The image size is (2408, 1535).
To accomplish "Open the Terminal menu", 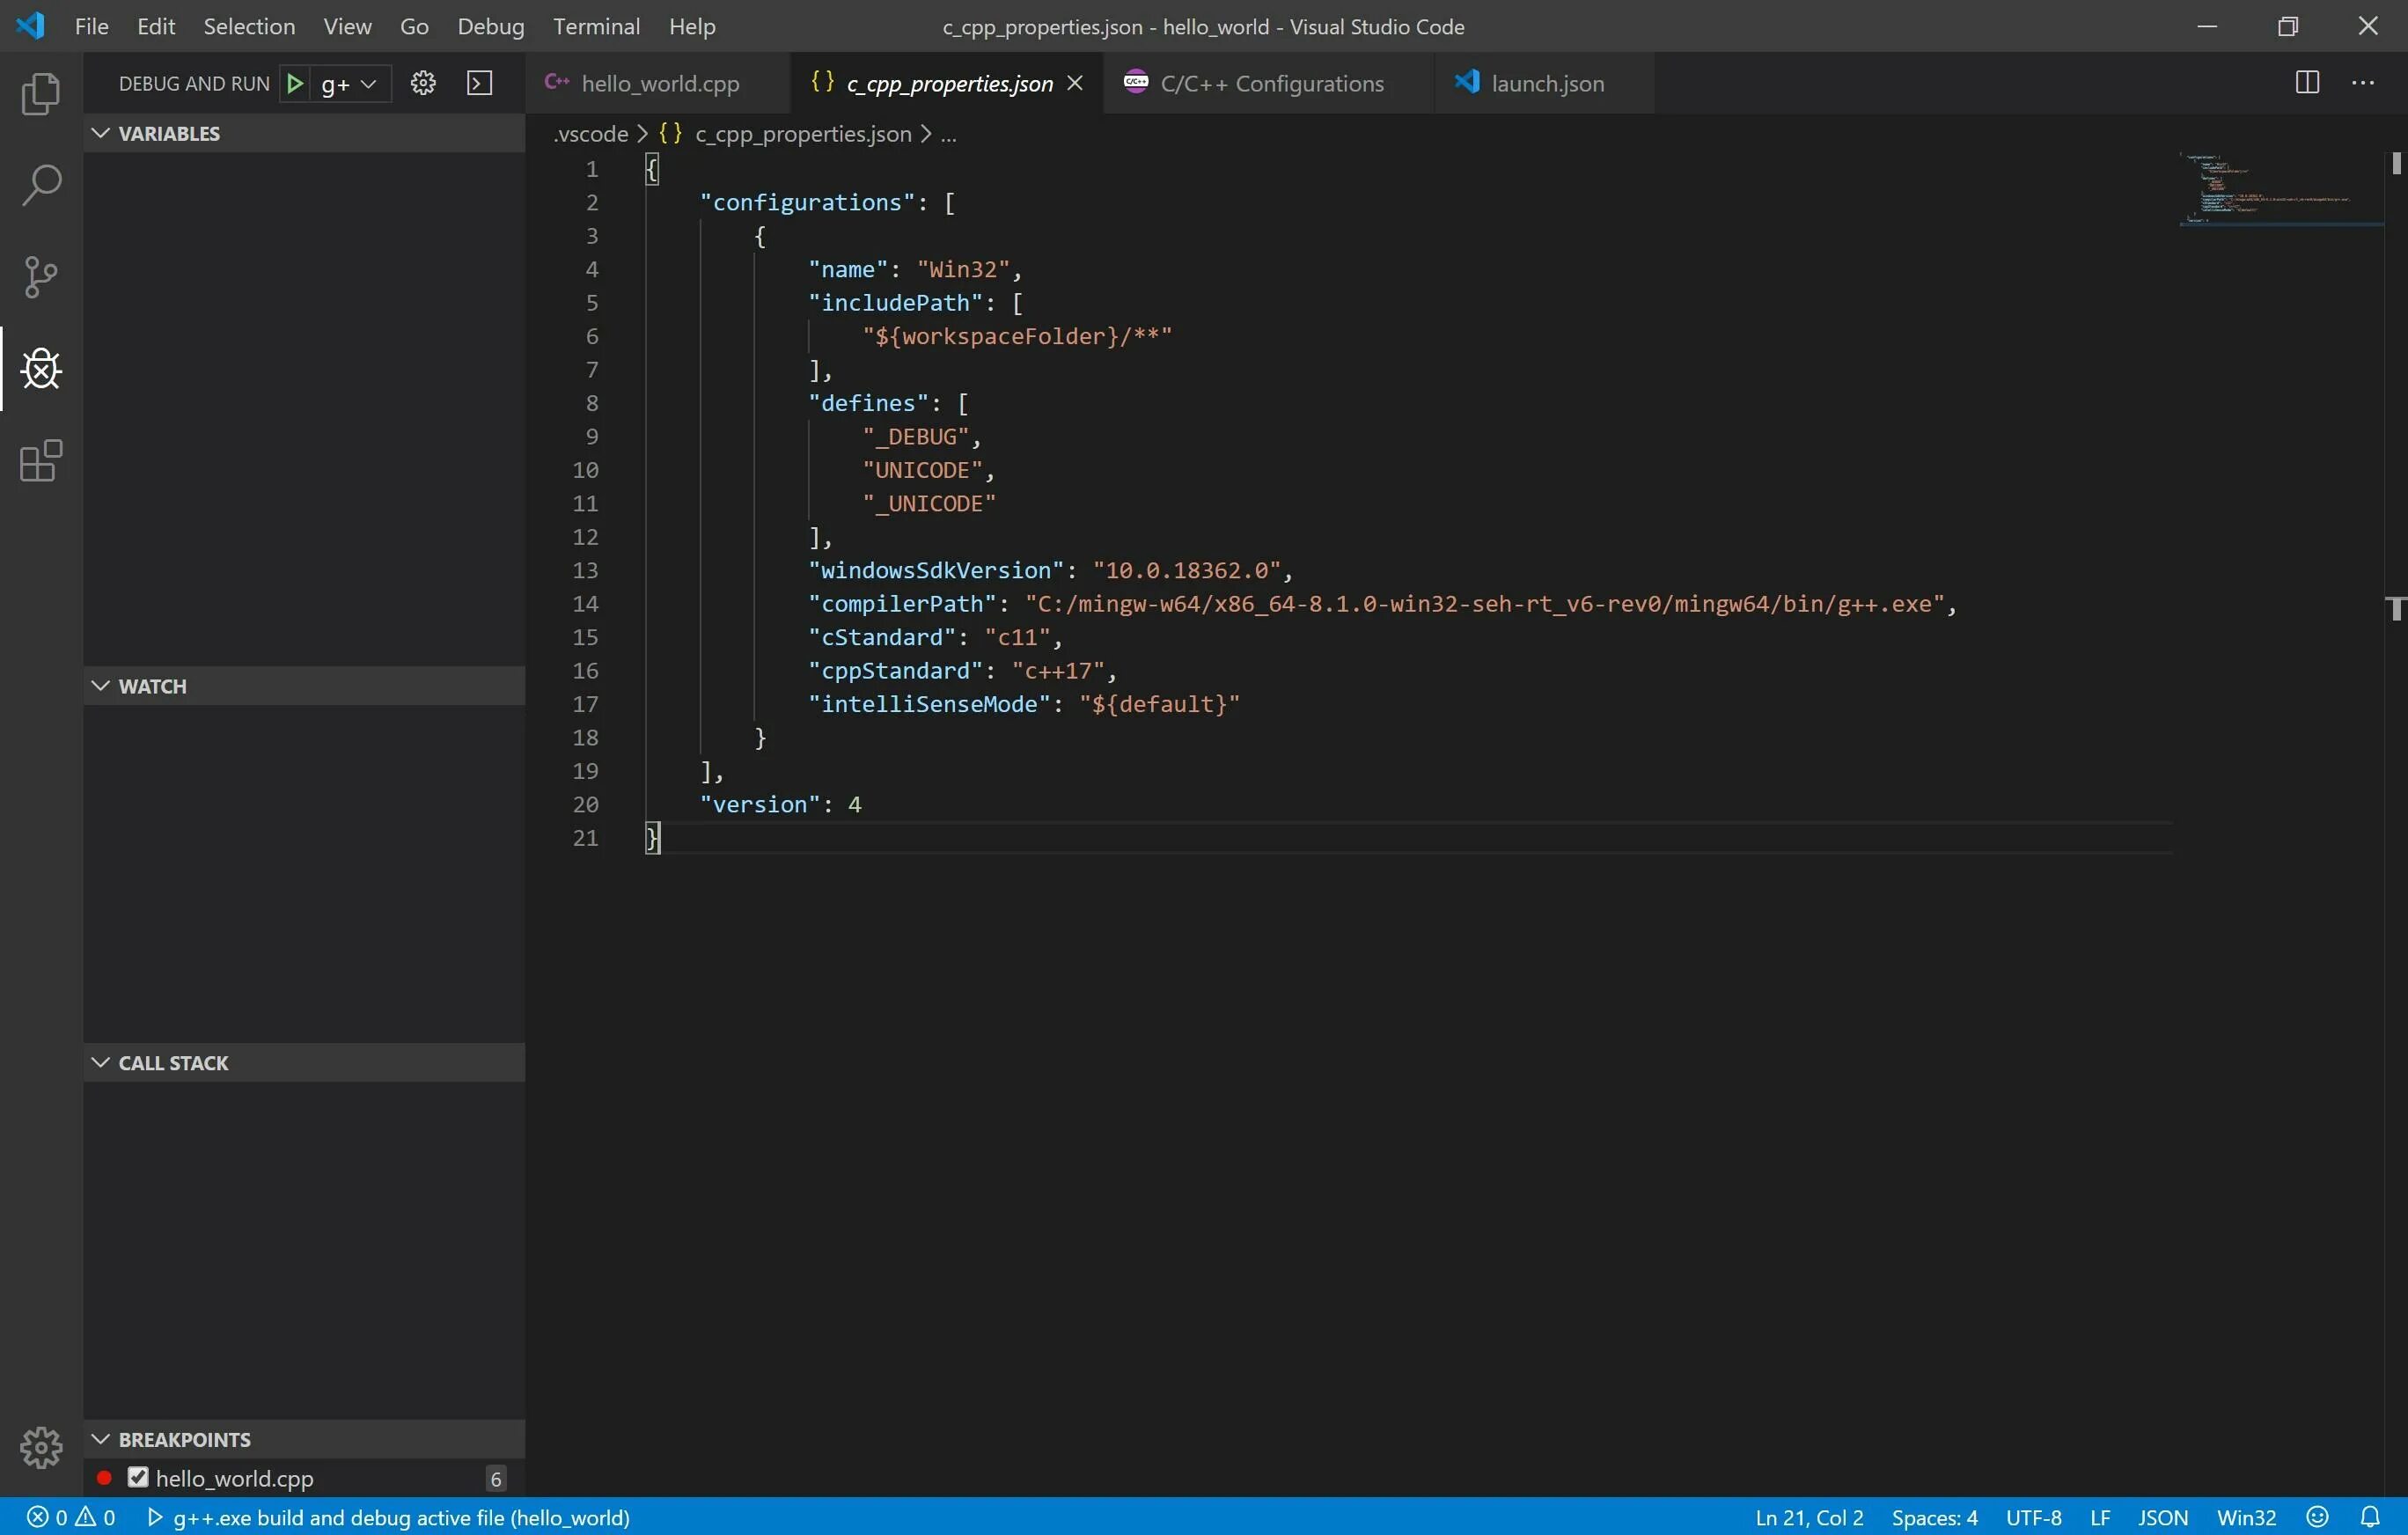I will tap(596, 26).
